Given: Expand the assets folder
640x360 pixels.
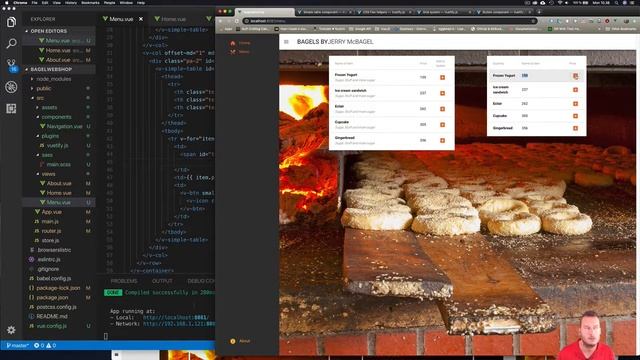Looking at the screenshot, I should 49,107.
